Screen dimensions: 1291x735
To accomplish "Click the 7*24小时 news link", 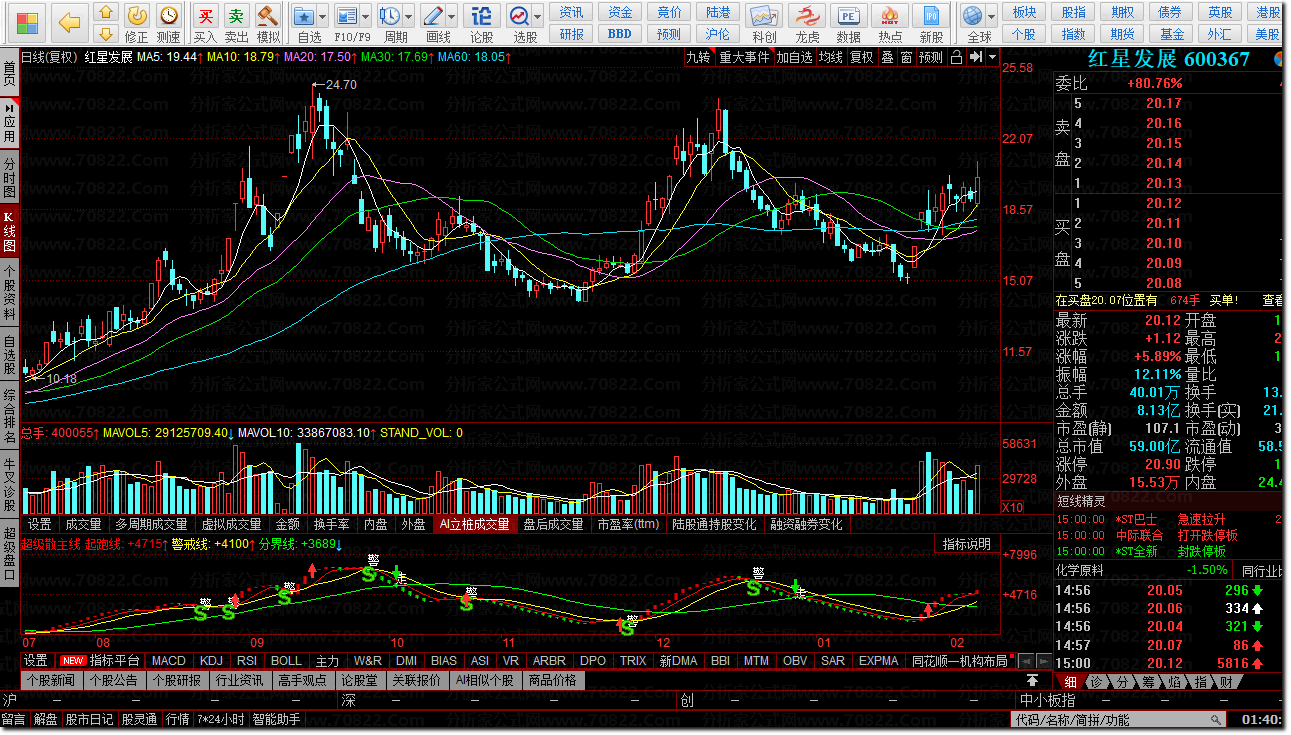I will coord(219,719).
